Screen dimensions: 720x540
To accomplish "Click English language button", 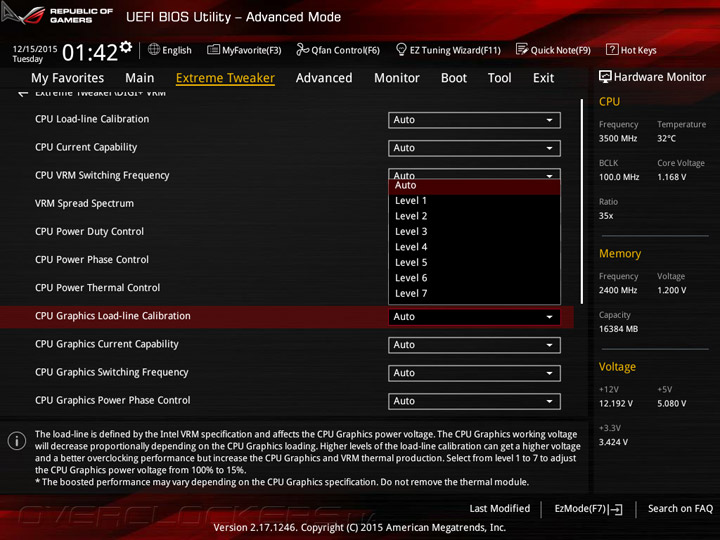I will [x=170, y=50].
